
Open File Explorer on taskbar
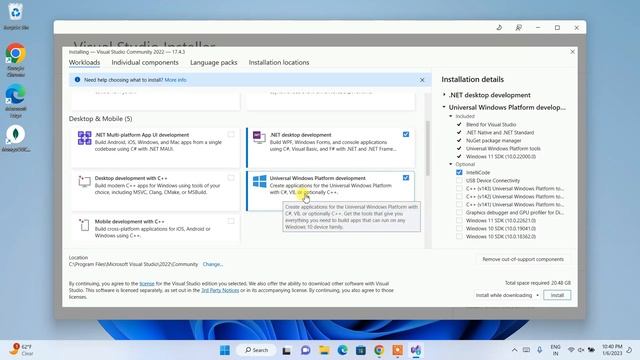coord(324,350)
